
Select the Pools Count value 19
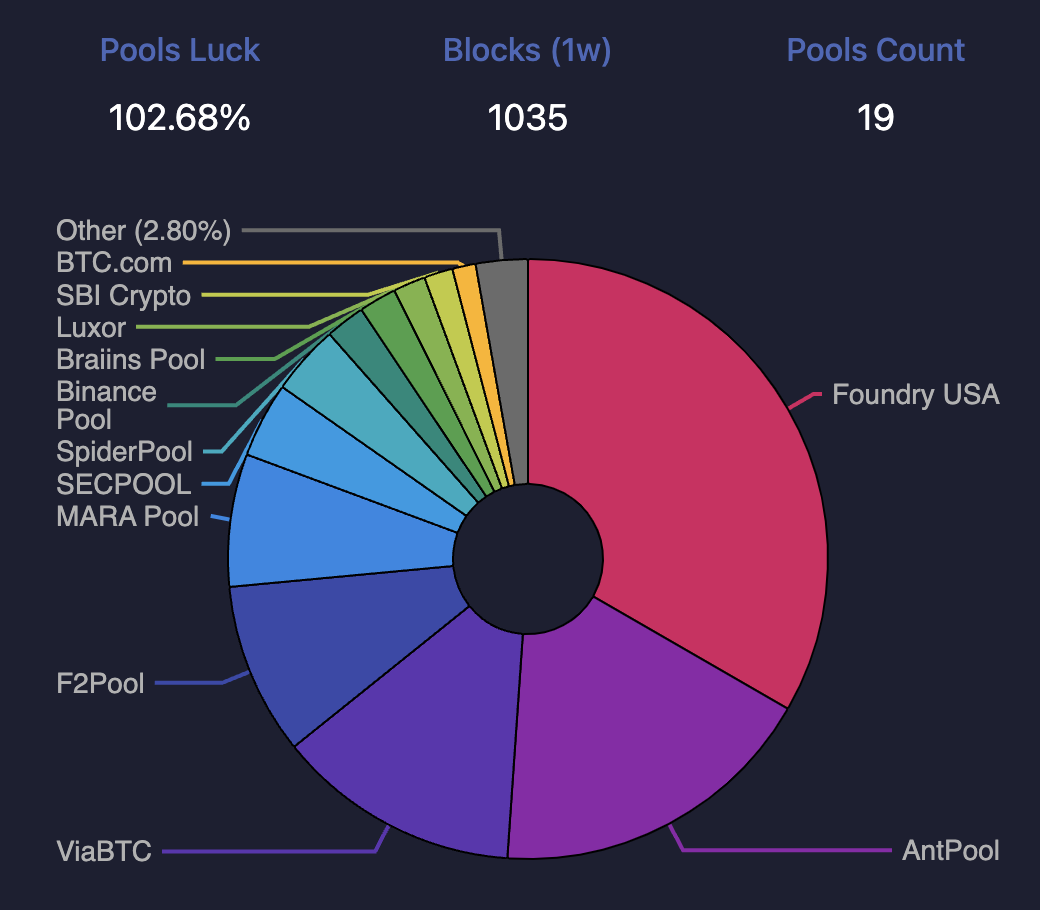pos(877,118)
